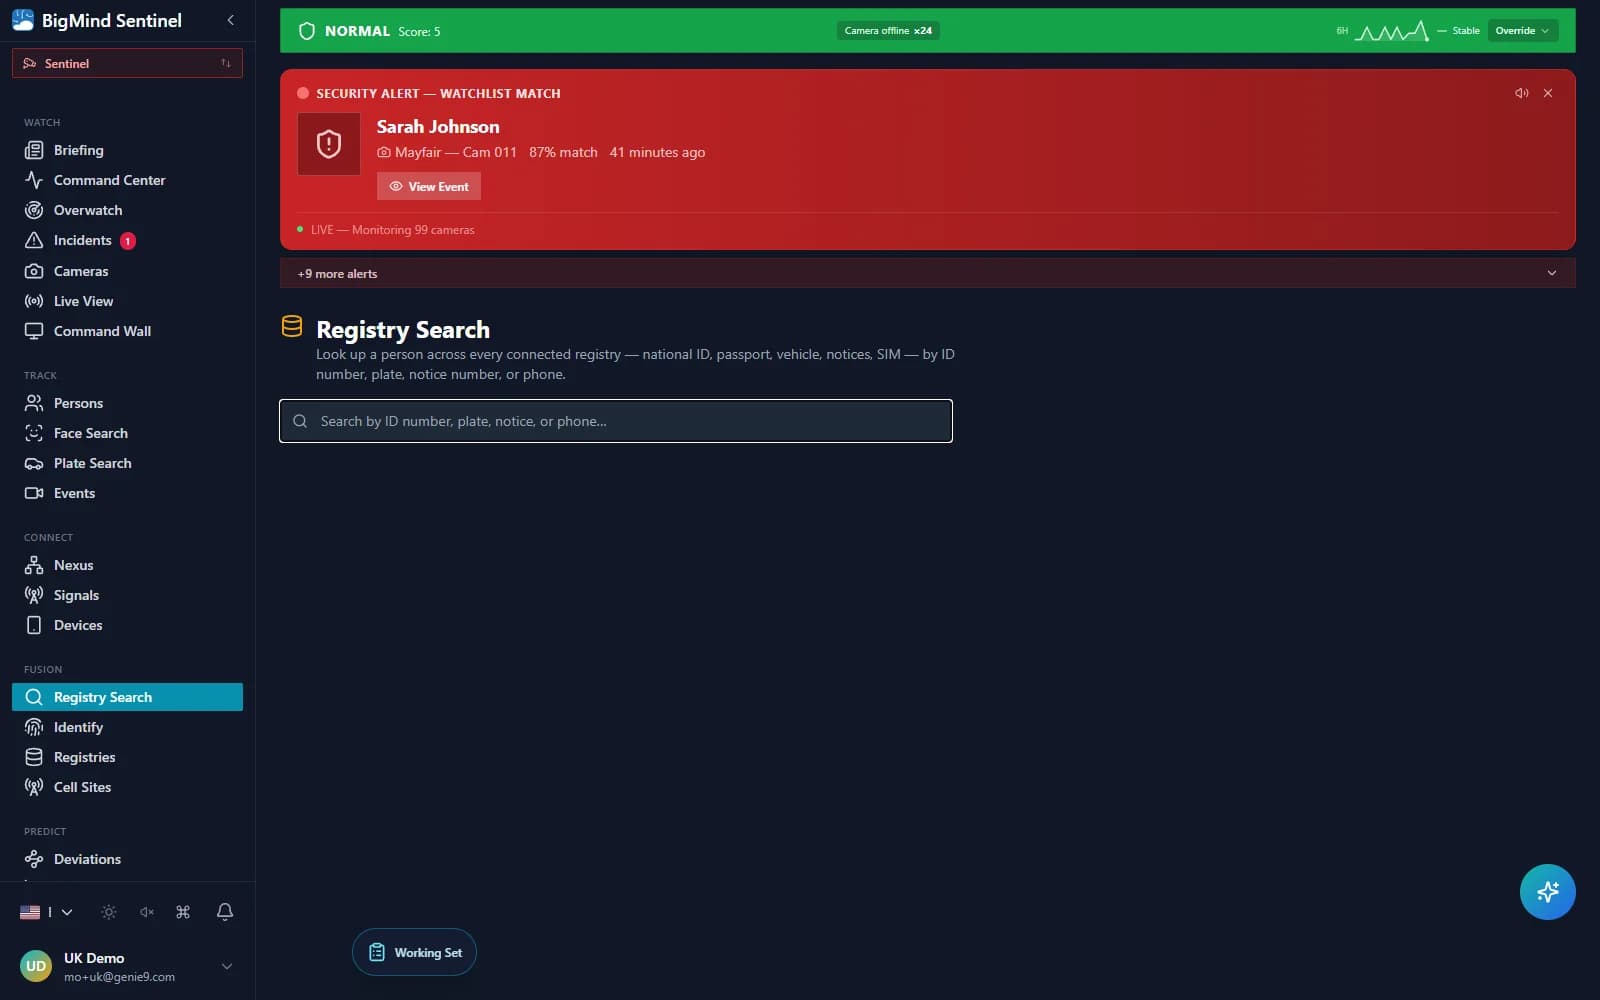1600x1000 pixels.
Task: Click the BigMind Sentinel logo
Action: [x=23, y=20]
